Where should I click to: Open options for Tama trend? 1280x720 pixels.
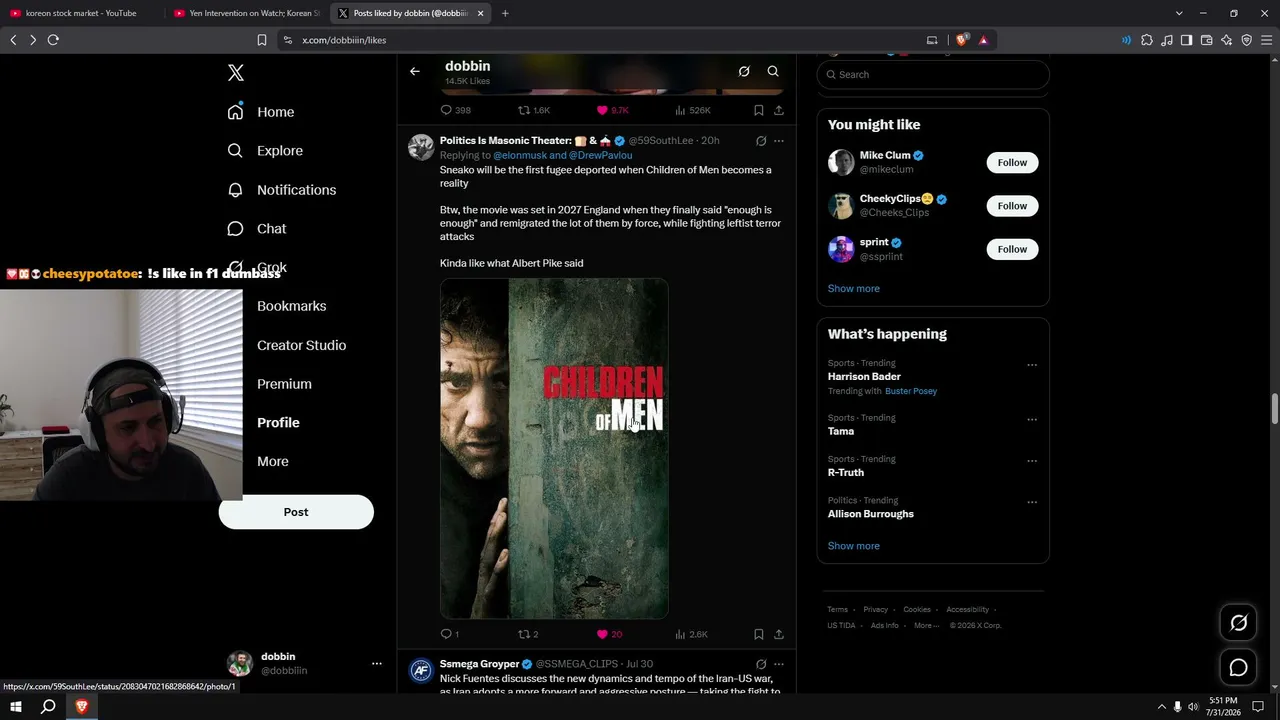pyautogui.click(x=1032, y=420)
